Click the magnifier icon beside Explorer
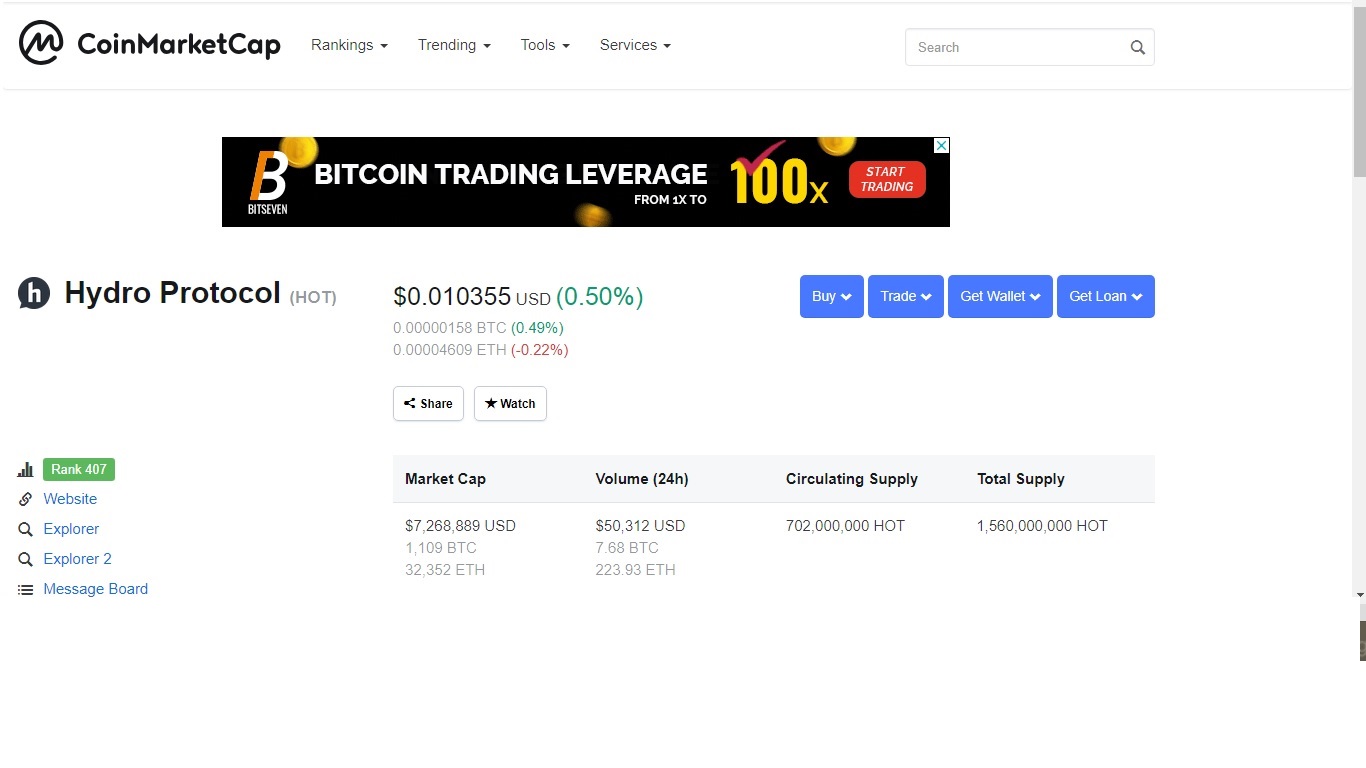Screen dimensions: 1366x768 (x=26, y=529)
